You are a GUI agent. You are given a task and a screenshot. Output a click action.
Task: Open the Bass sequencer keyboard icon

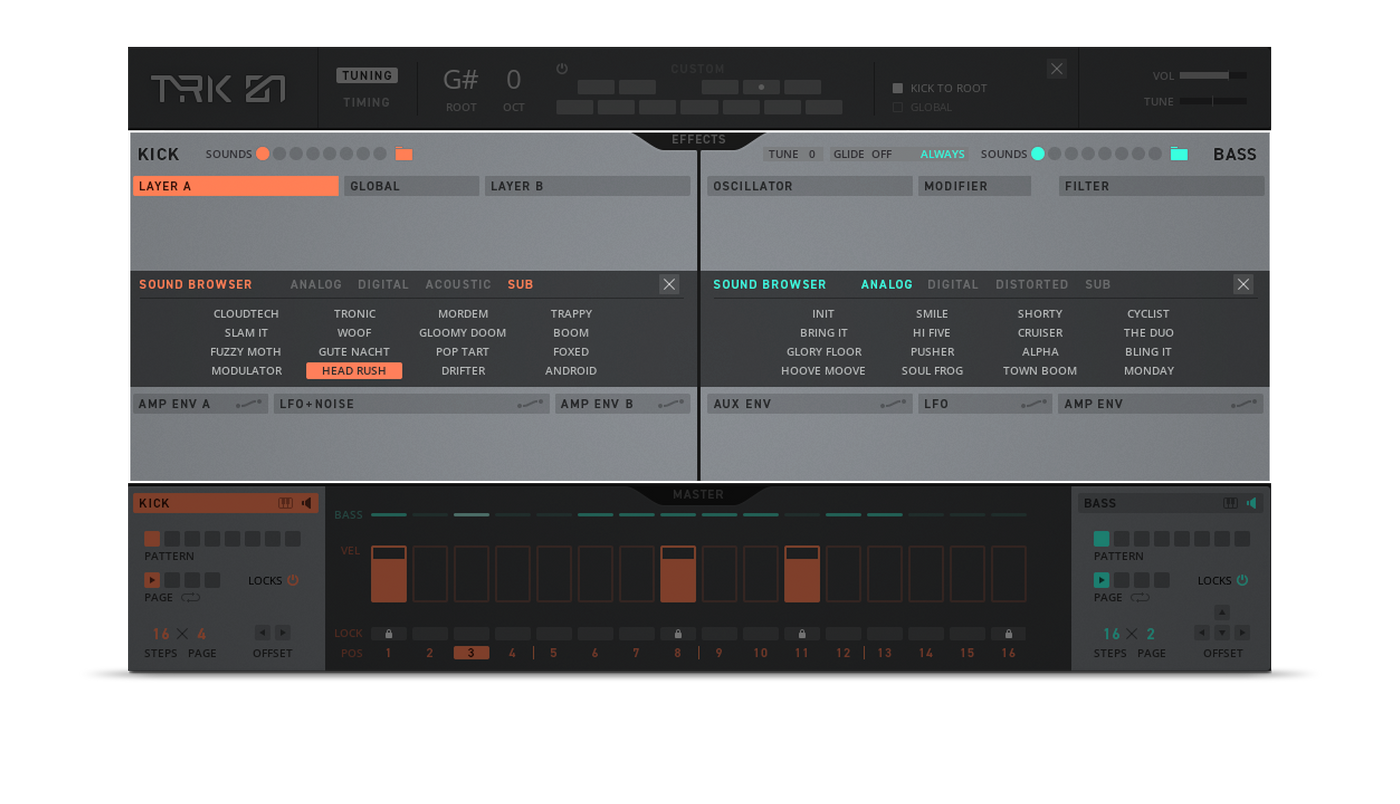[x=1231, y=503]
